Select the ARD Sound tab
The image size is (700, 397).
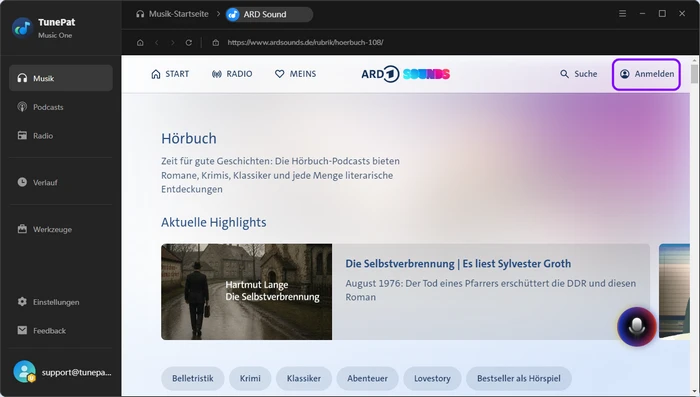(269, 14)
